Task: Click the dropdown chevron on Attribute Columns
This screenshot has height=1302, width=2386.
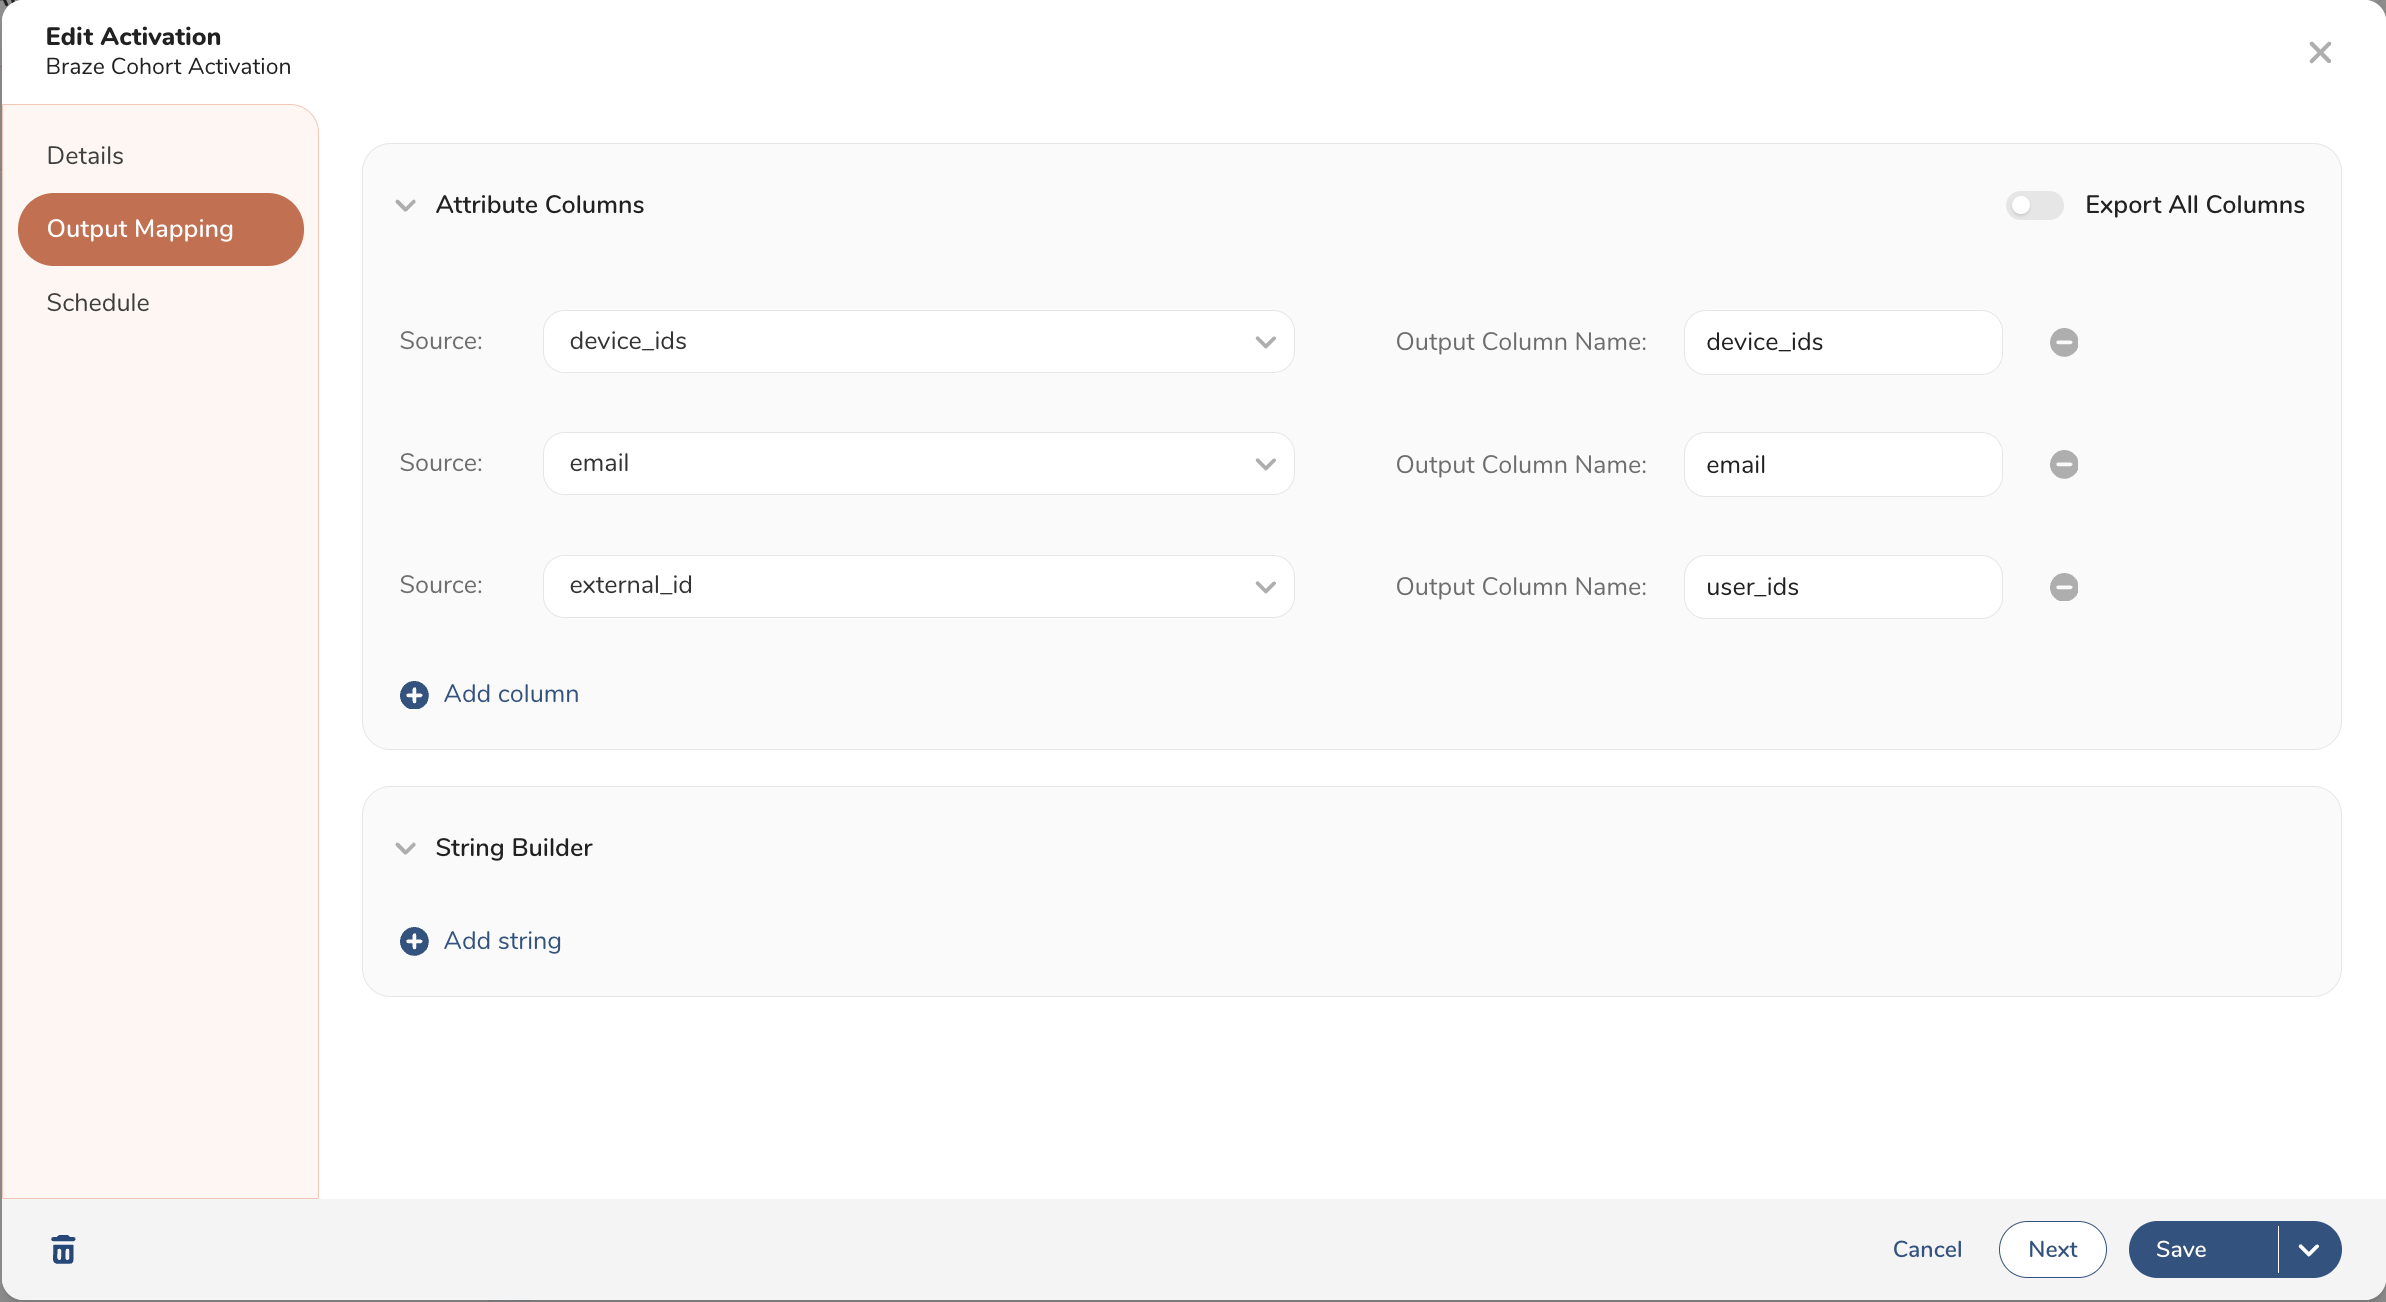Action: 406,205
